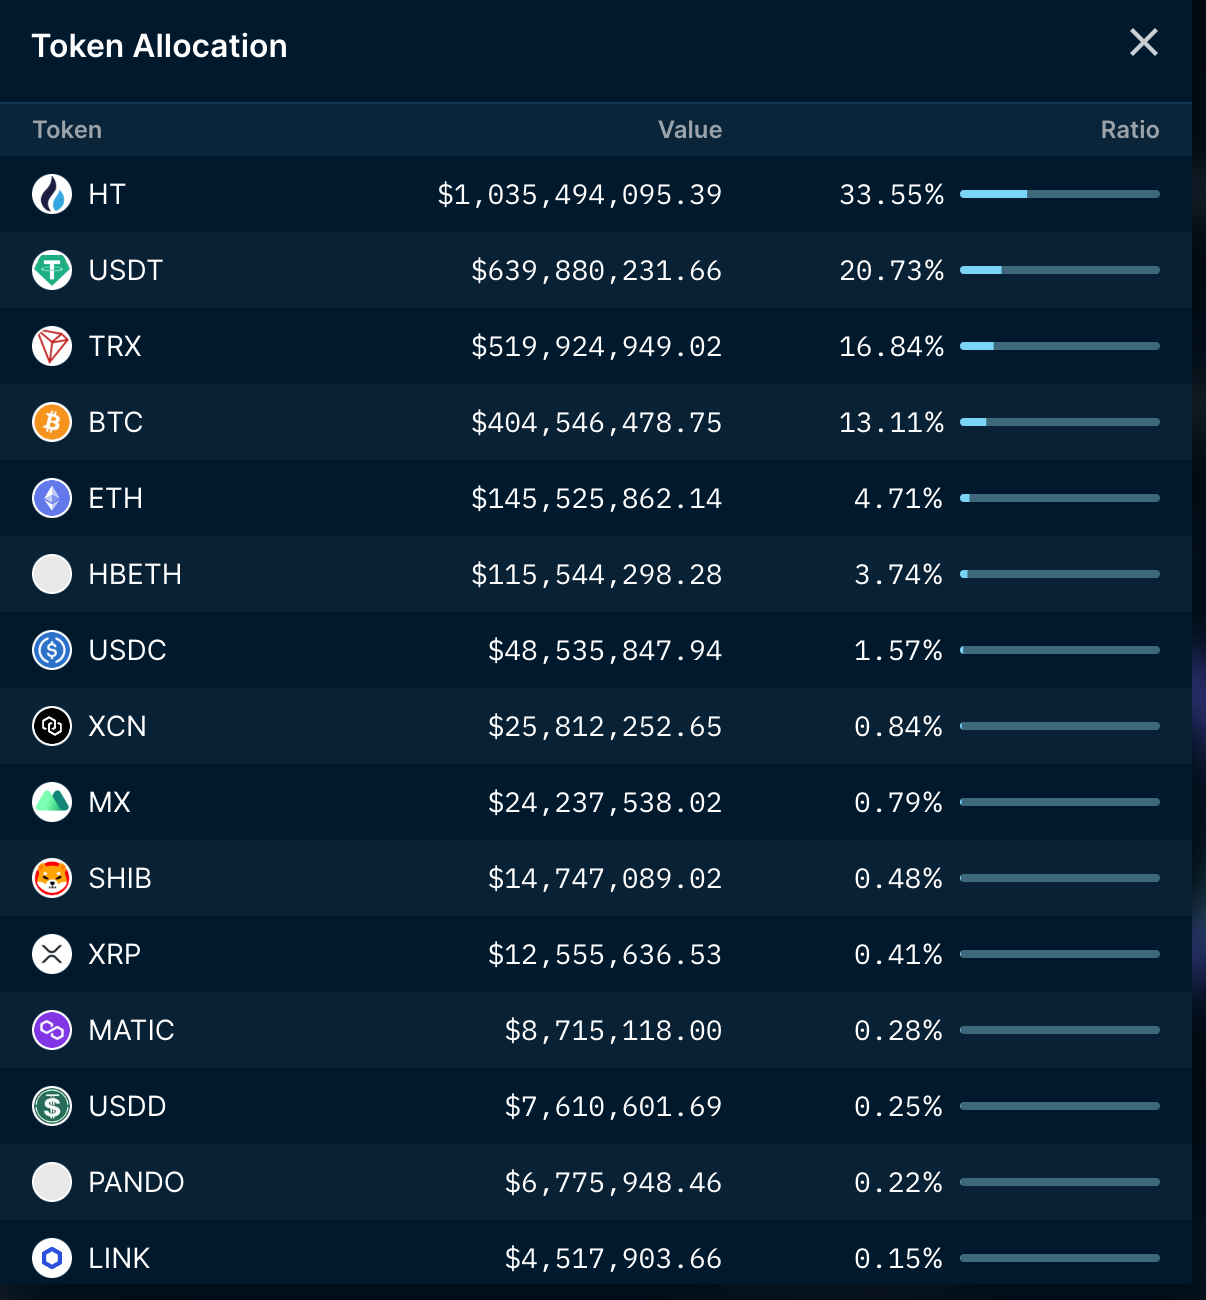Click the BTC Bitcoin token icon
Viewport: 1206px width, 1300px height.
point(52,422)
